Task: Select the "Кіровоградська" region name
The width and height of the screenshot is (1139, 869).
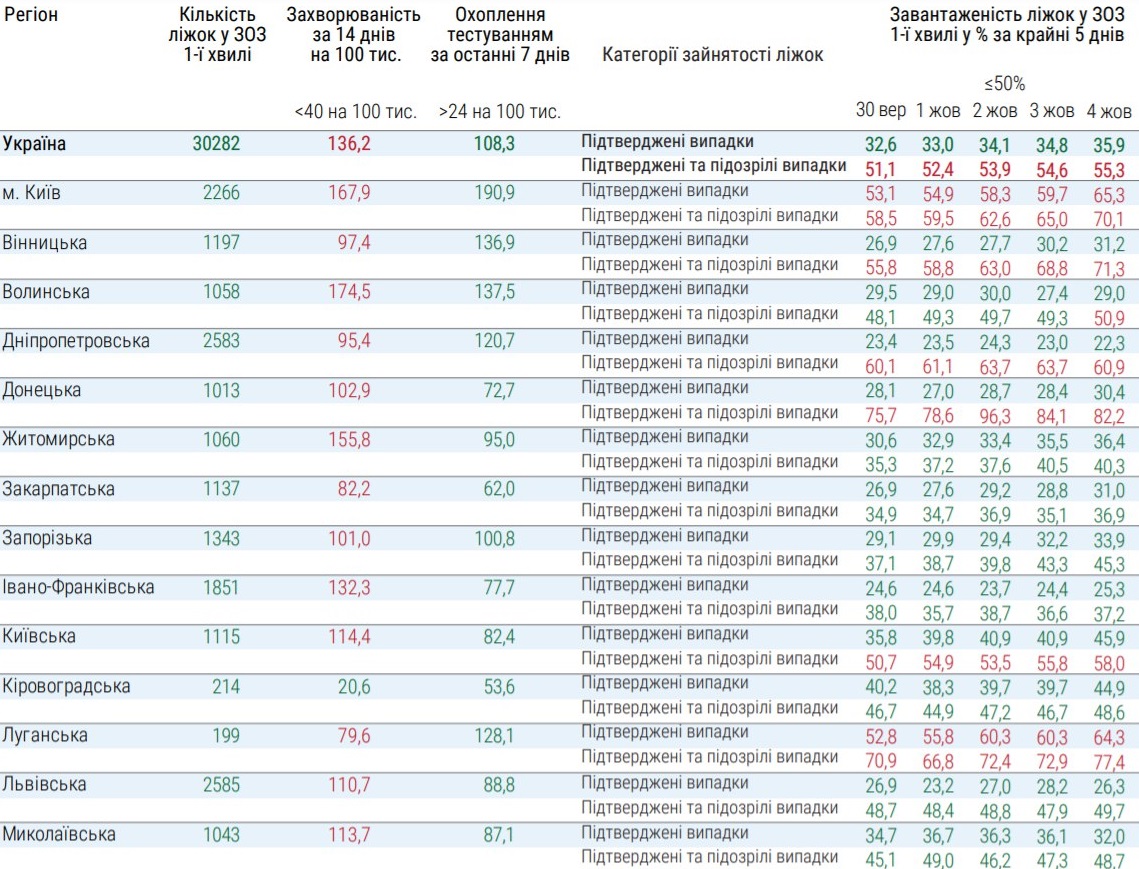Action: (x=66, y=686)
